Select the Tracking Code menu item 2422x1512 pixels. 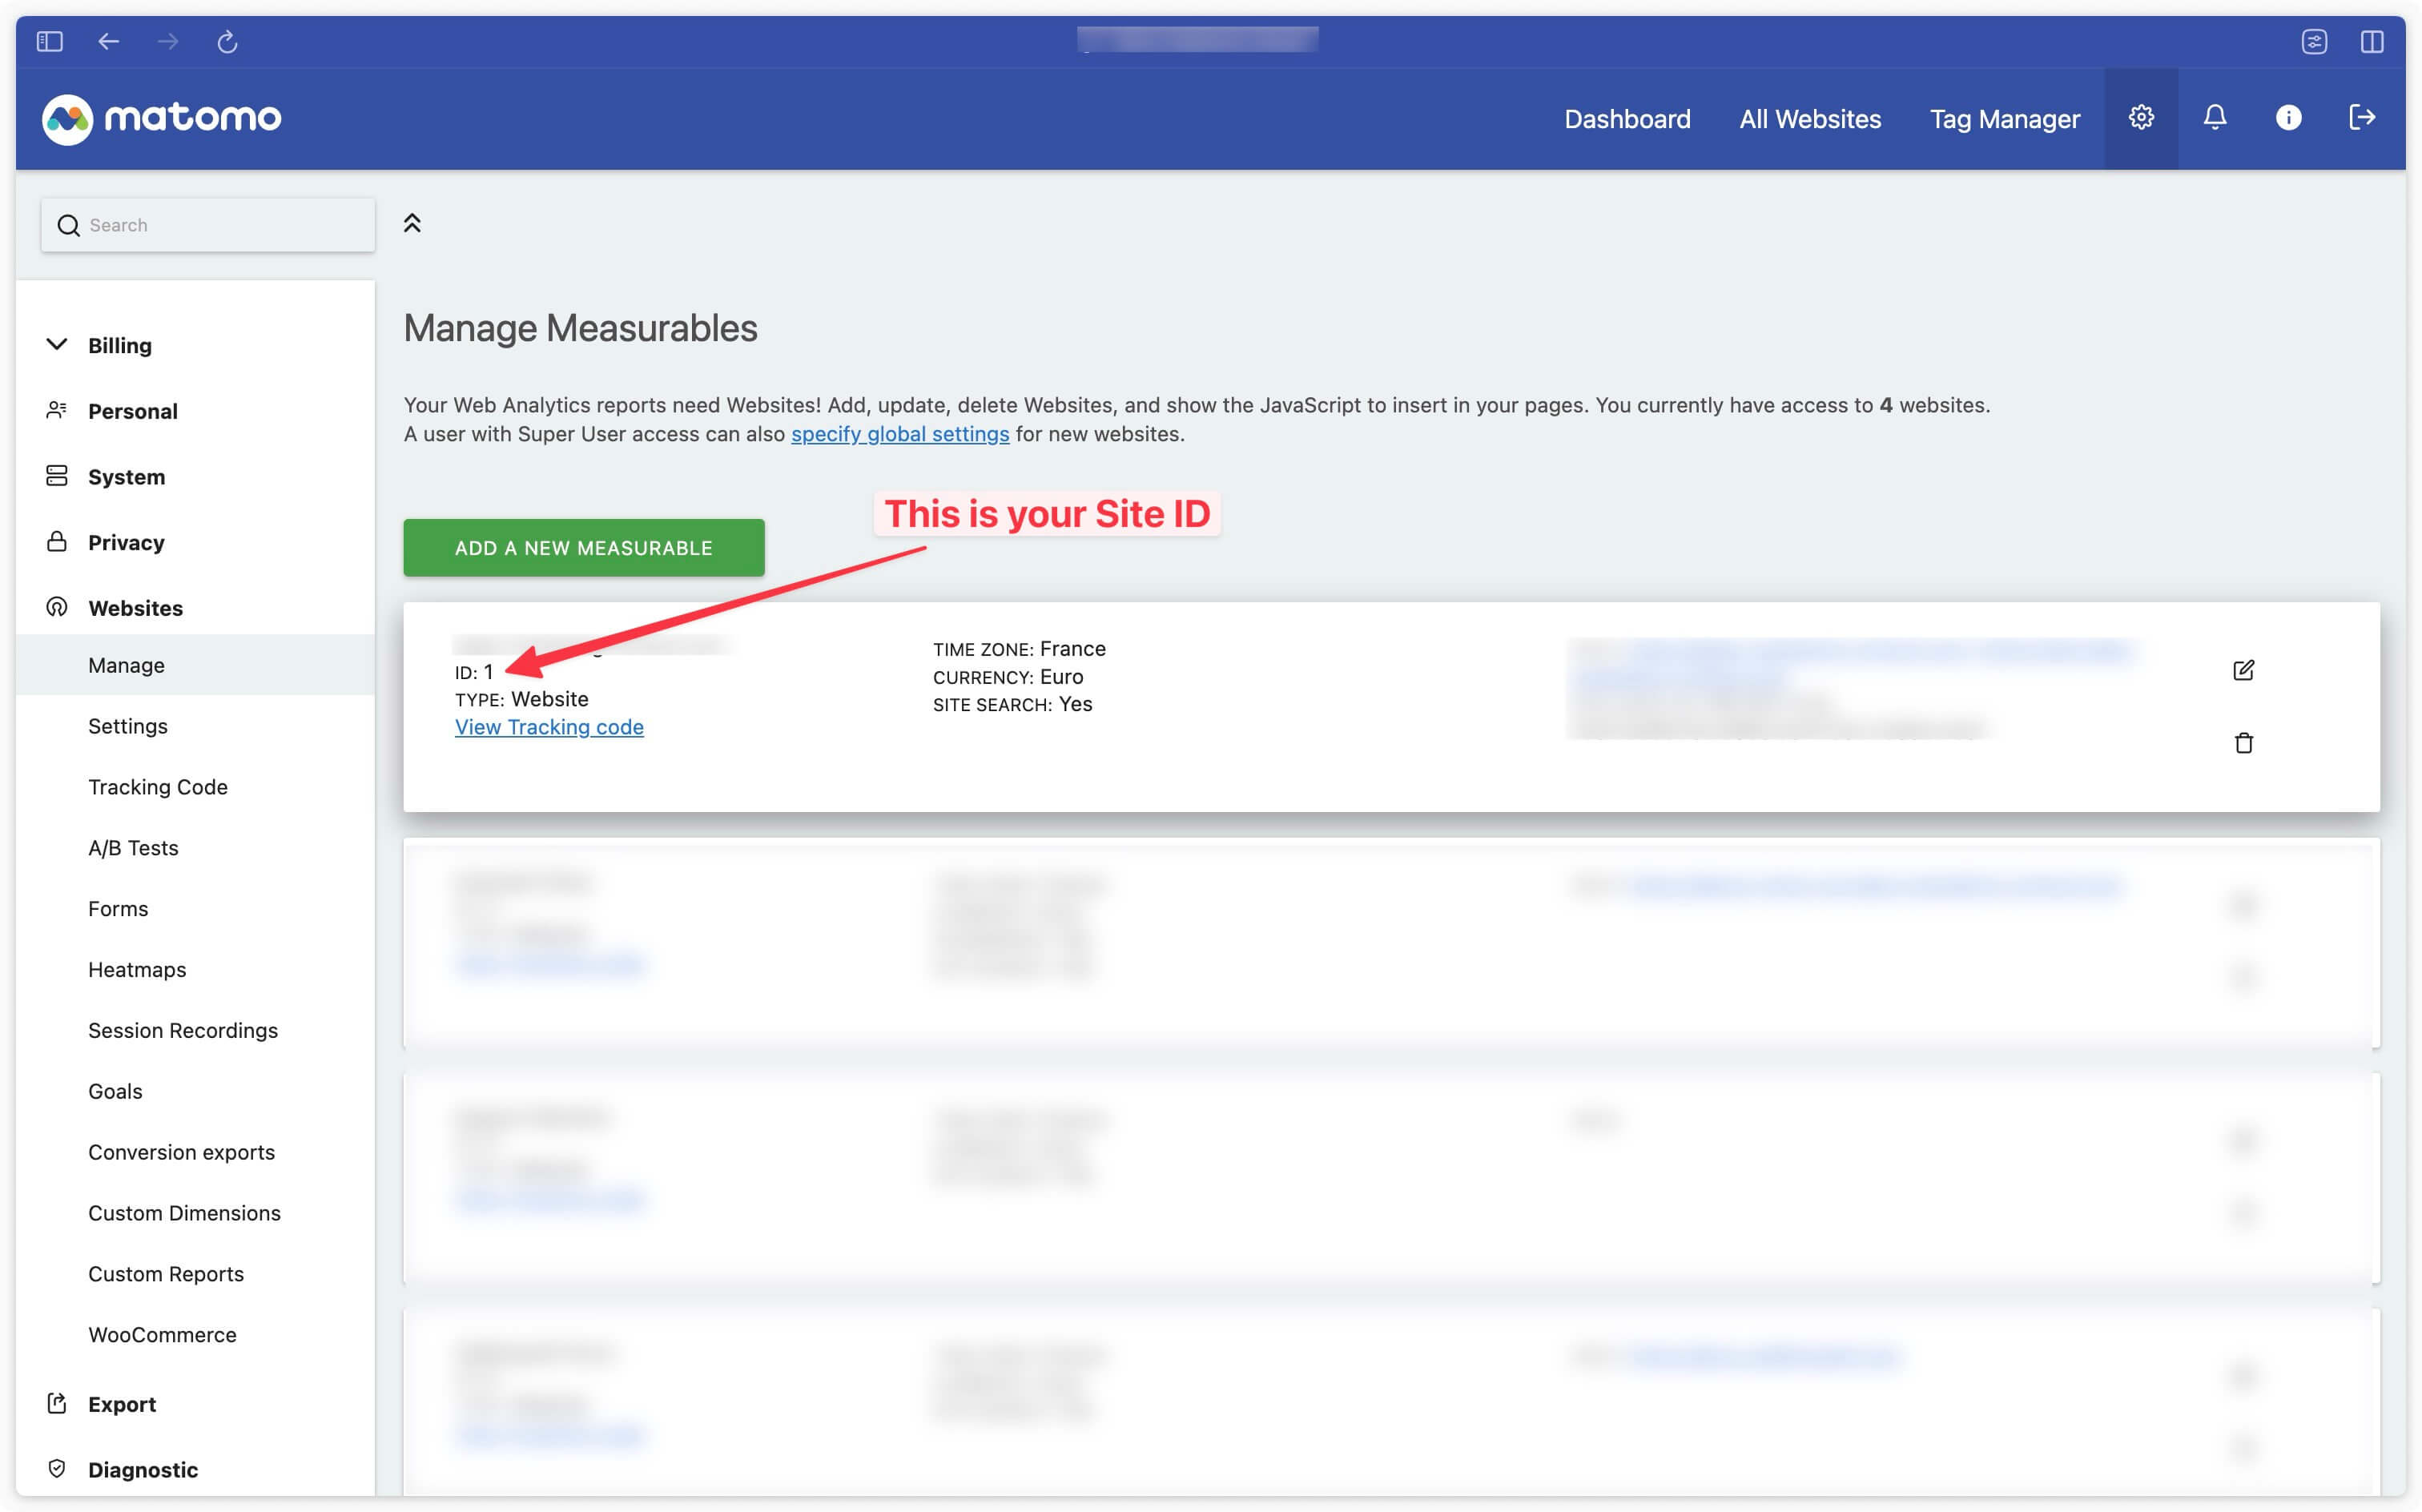pyautogui.click(x=157, y=786)
